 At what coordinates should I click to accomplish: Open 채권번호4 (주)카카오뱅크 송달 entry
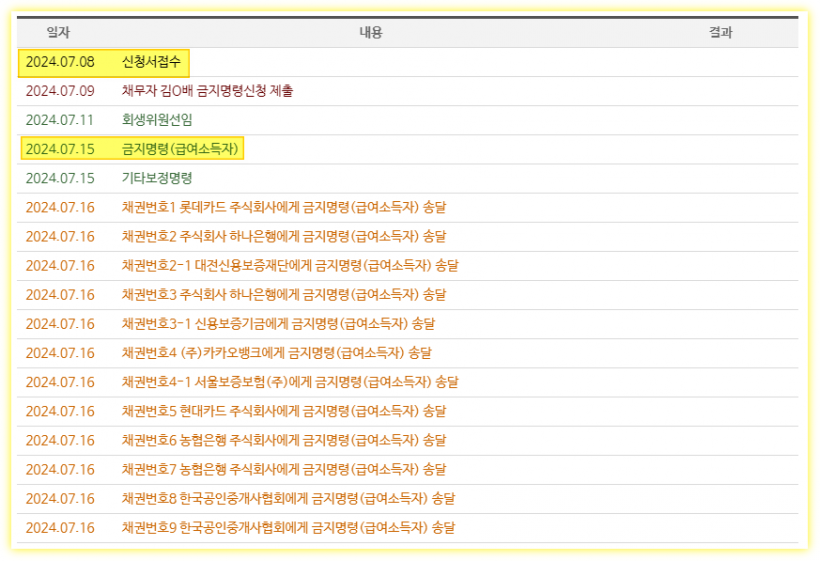[x=277, y=353]
